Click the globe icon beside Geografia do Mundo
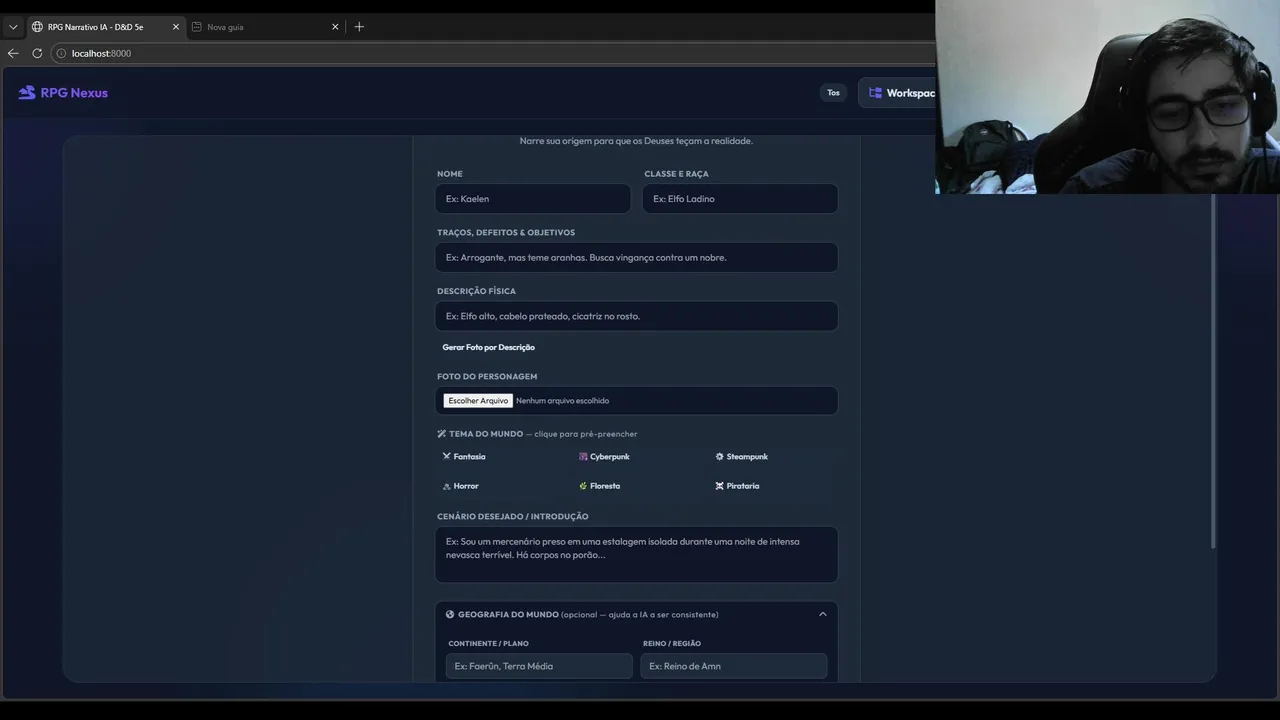 point(450,615)
